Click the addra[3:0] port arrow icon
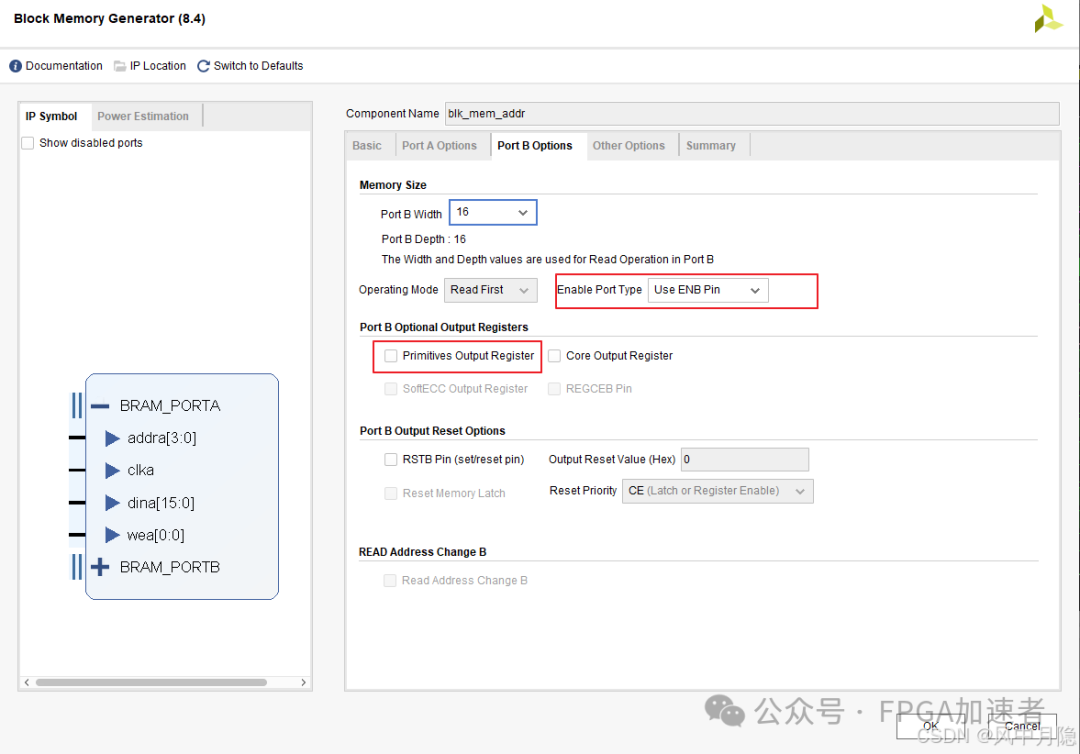The width and height of the screenshot is (1080, 754). 112,438
